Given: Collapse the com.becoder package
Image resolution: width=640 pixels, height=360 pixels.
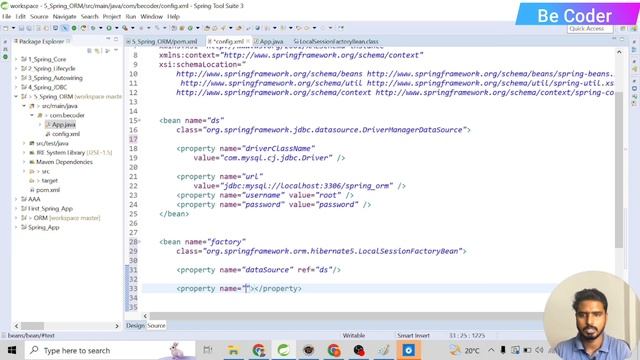Looking at the screenshot, I should pos(32,116).
